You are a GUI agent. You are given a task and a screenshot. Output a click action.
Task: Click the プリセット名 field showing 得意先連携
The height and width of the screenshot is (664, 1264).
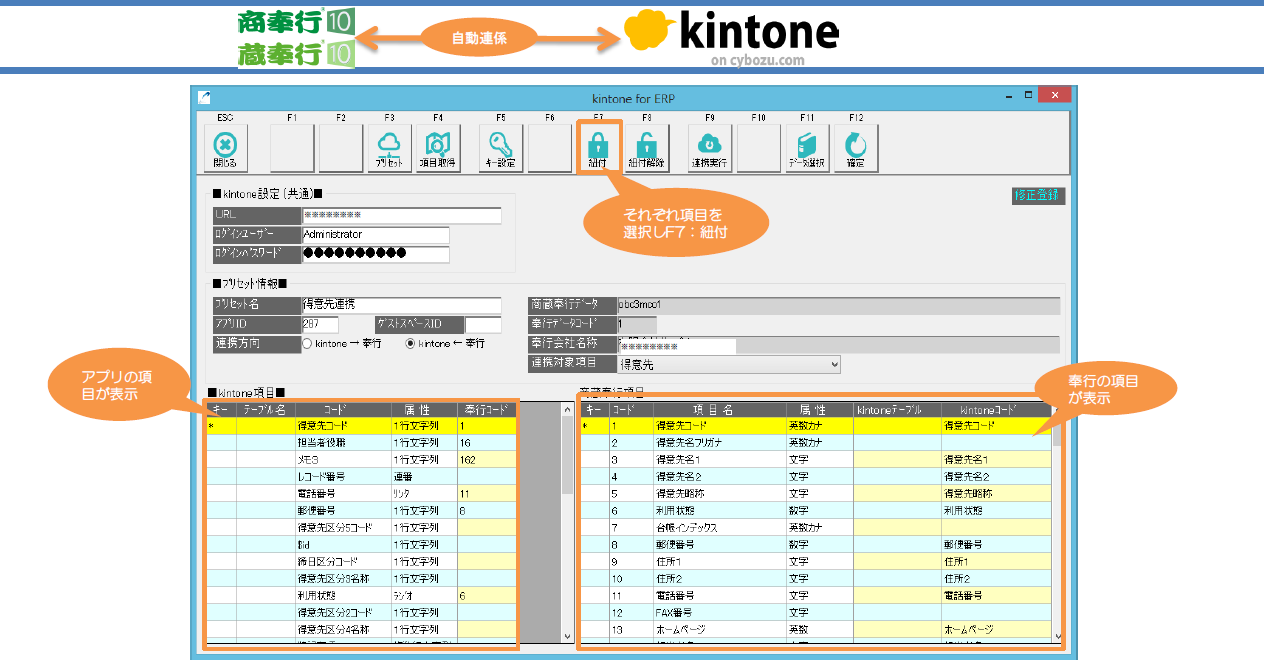401,305
